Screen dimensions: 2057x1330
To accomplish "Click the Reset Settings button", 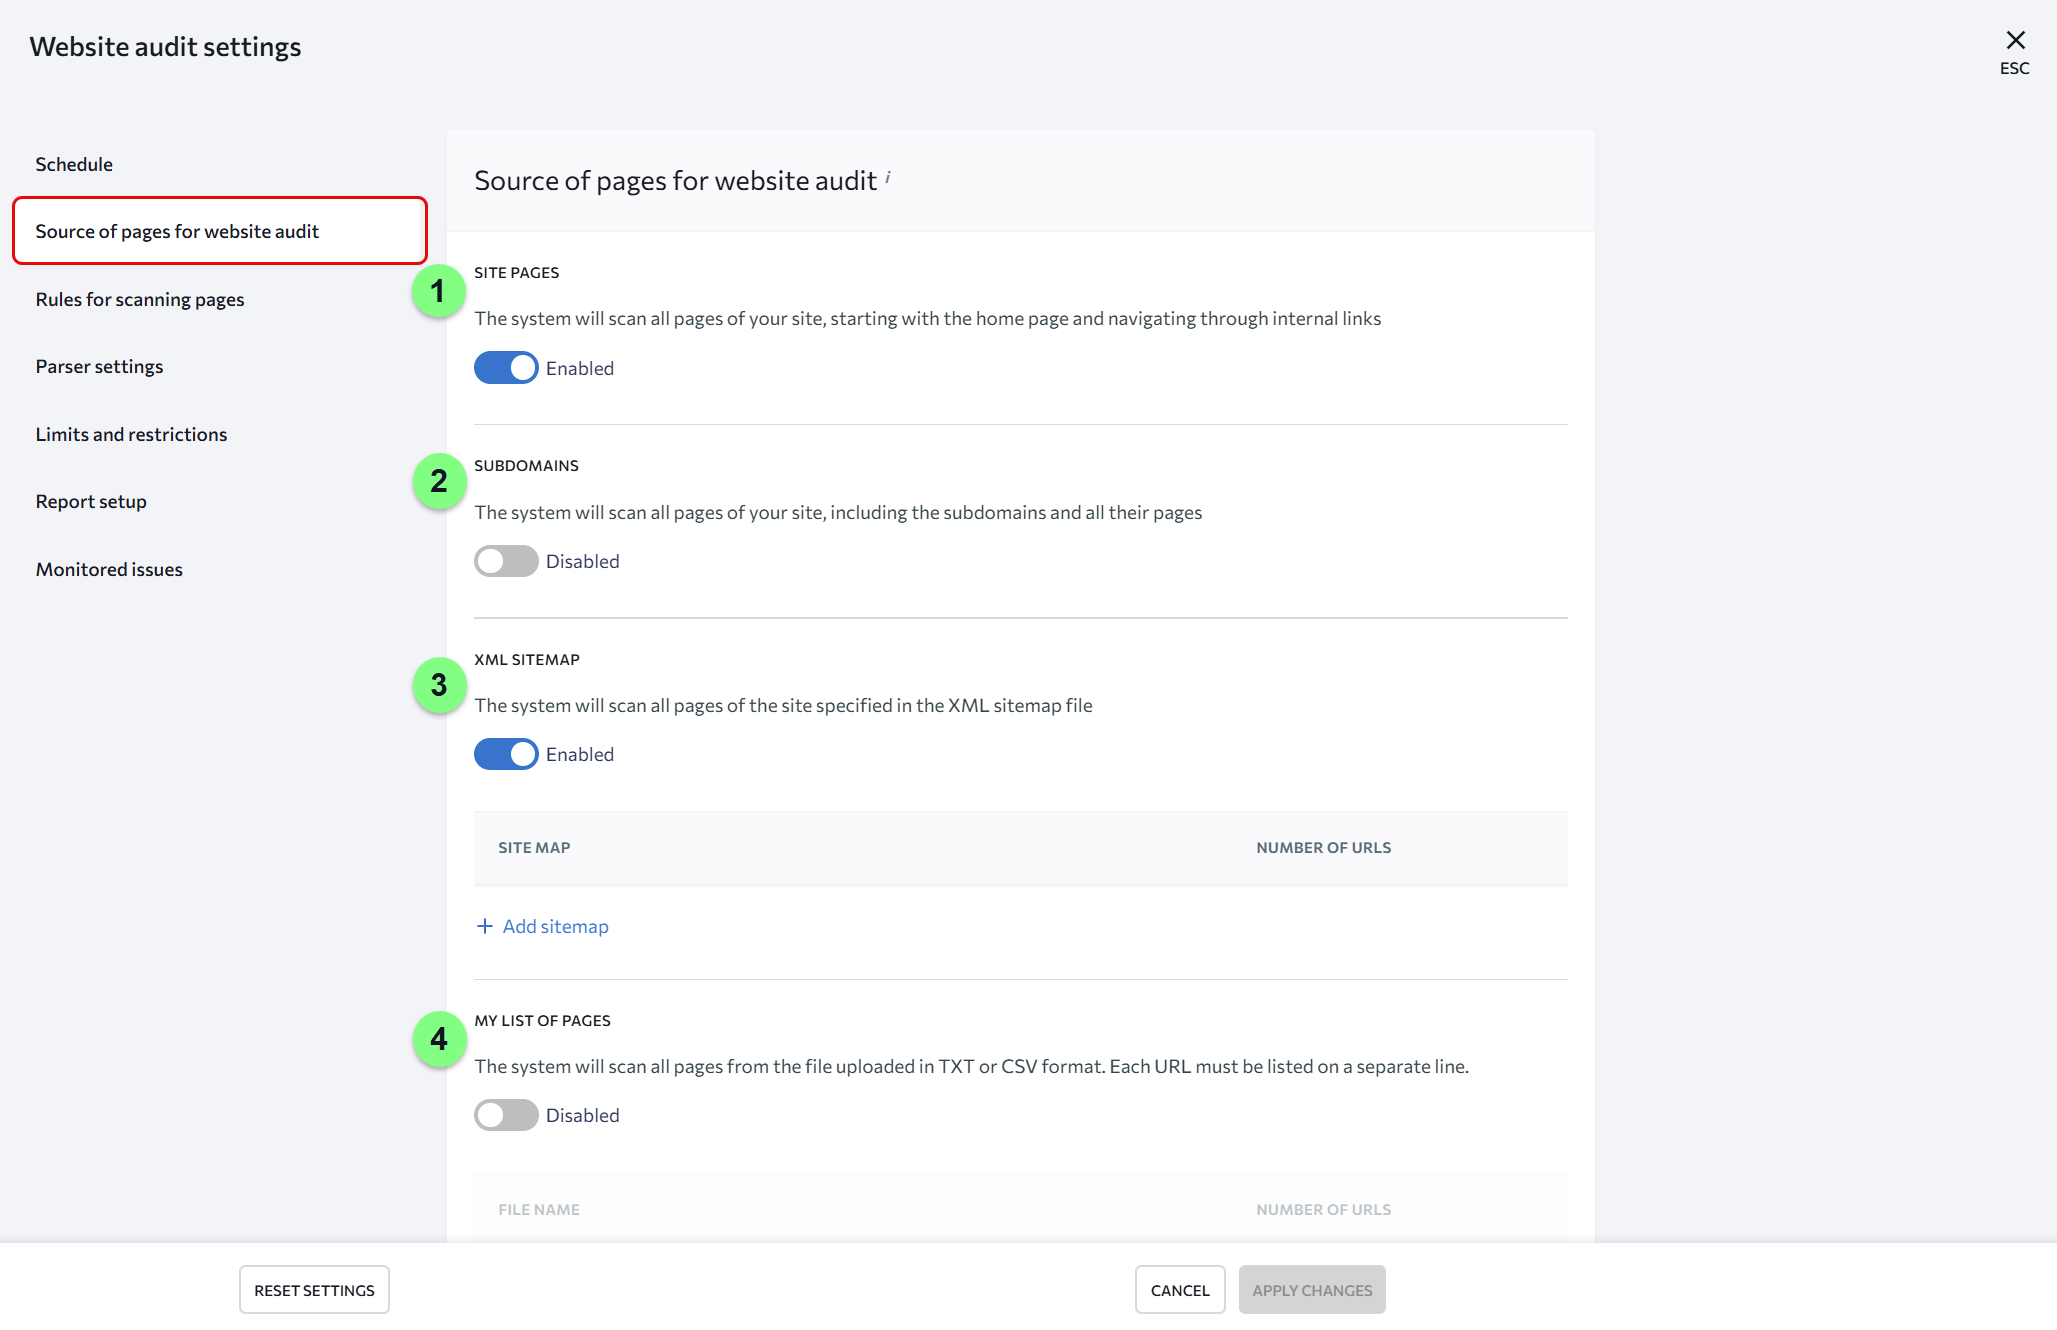I will coord(314,1290).
